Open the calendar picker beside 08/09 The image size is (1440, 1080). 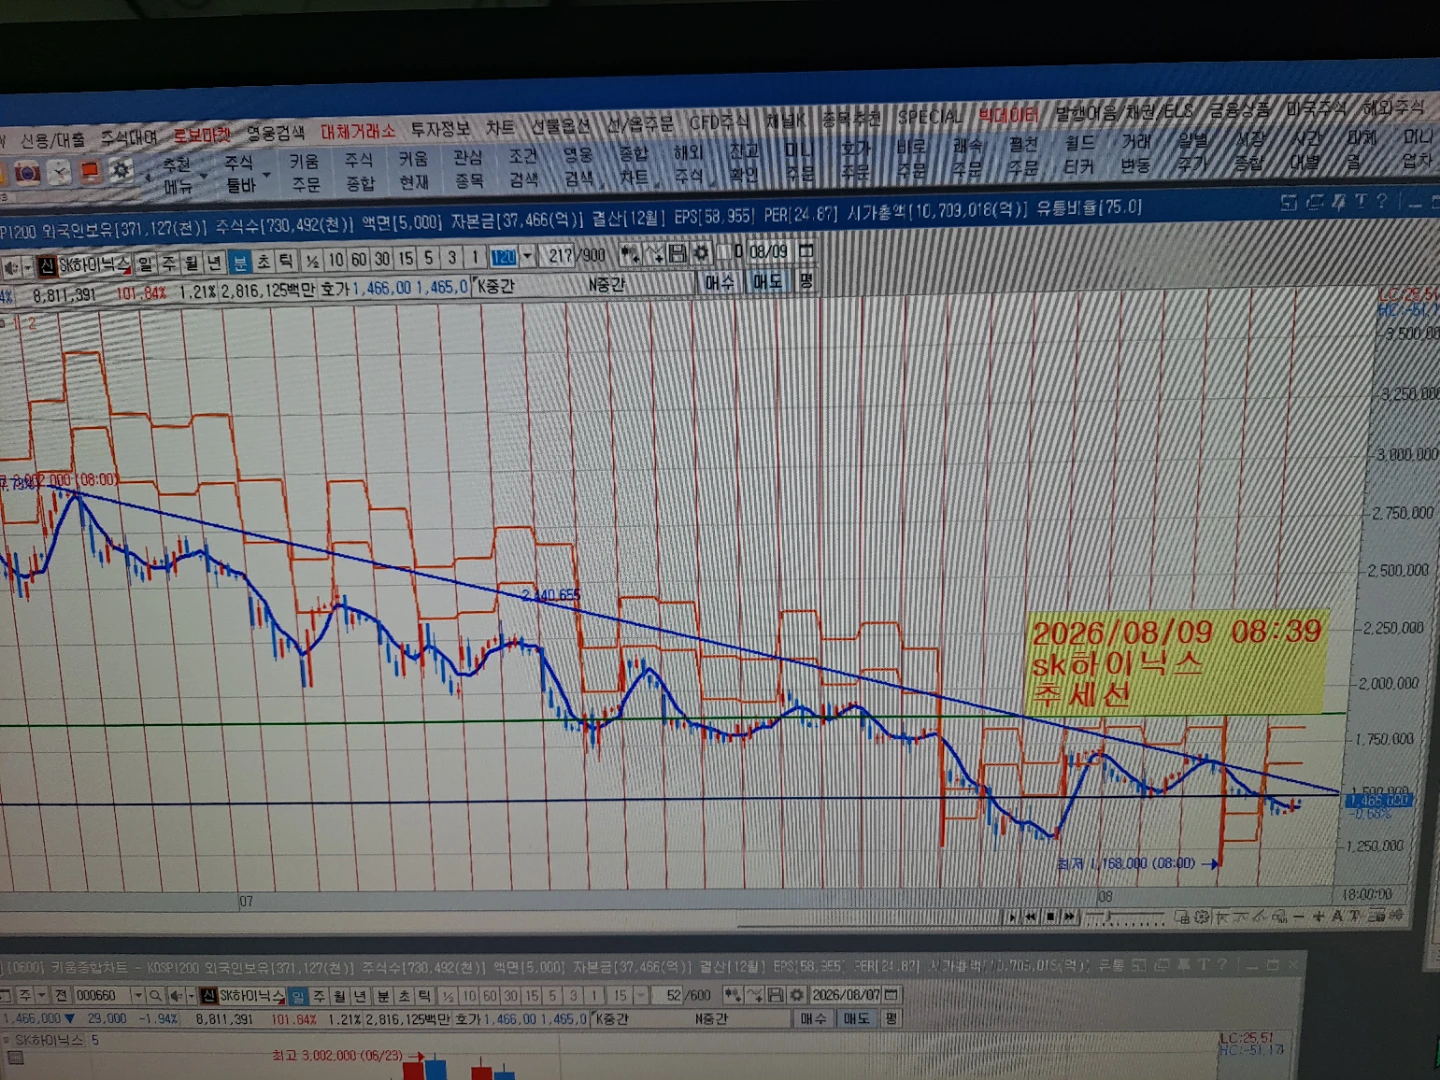[x=806, y=250]
